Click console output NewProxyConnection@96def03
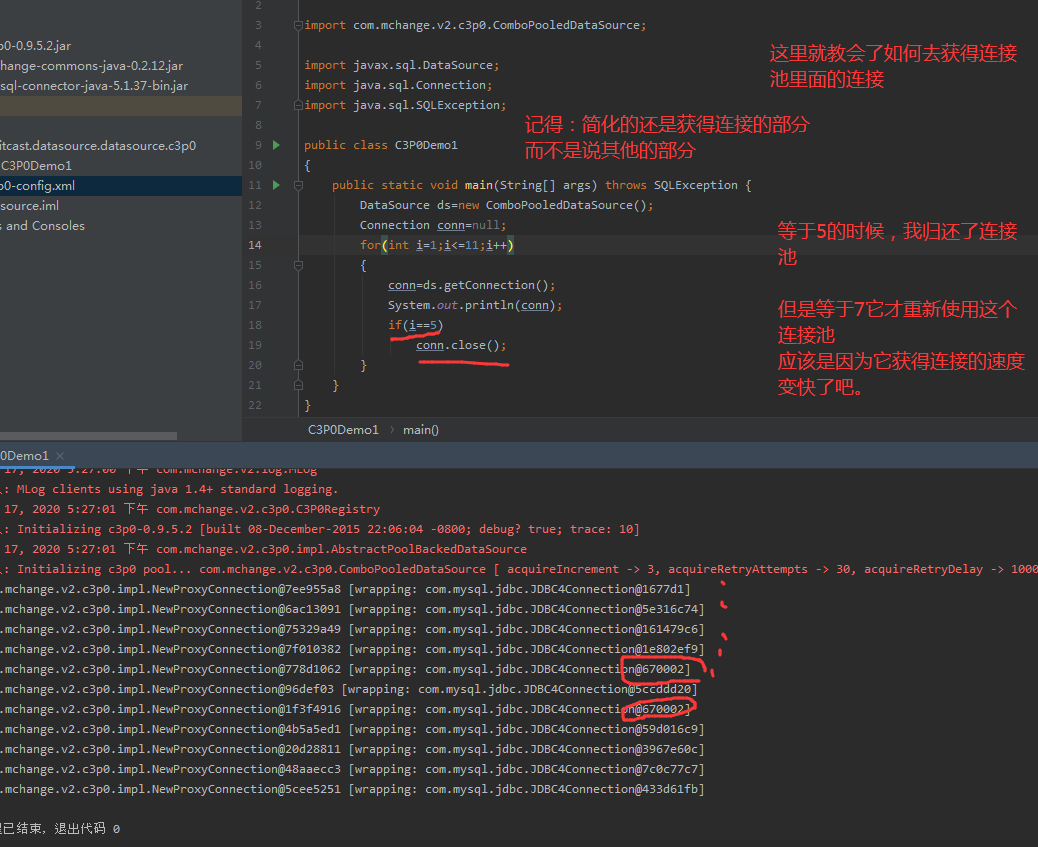This screenshot has width=1038, height=847. [x=349, y=689]
